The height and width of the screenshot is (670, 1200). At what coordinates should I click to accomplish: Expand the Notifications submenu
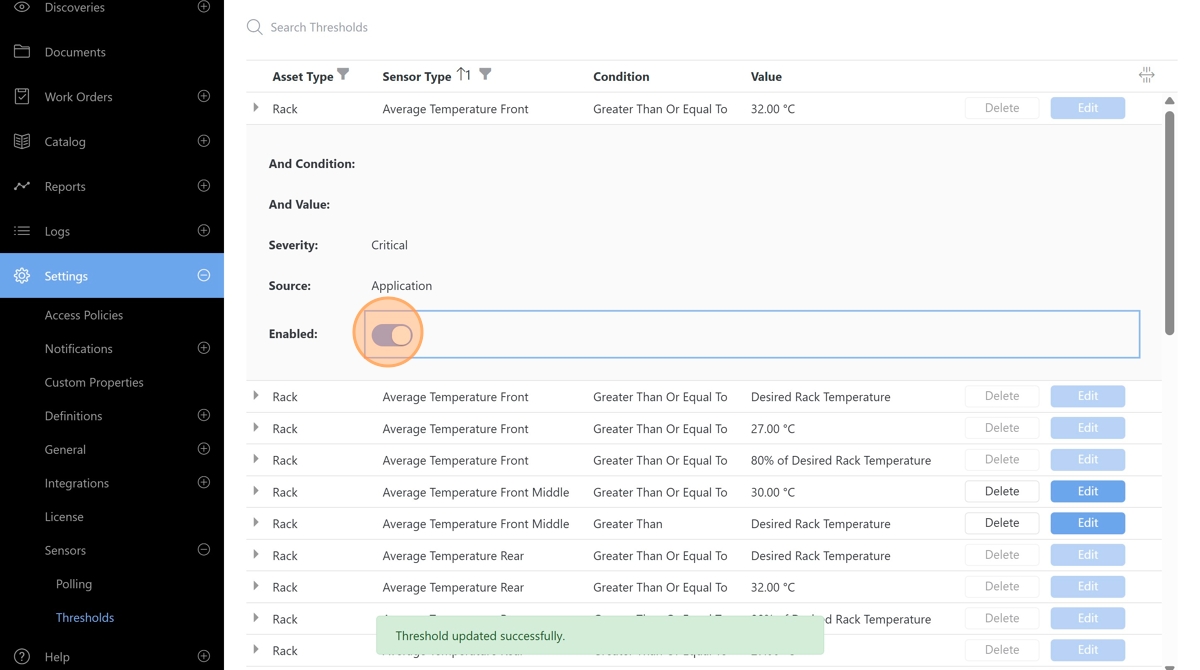click(x=204, y=348)
